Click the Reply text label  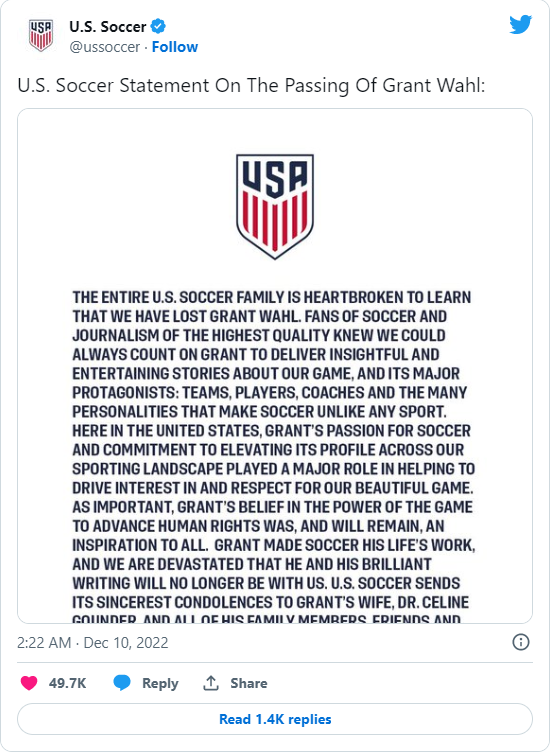(160, 683)
